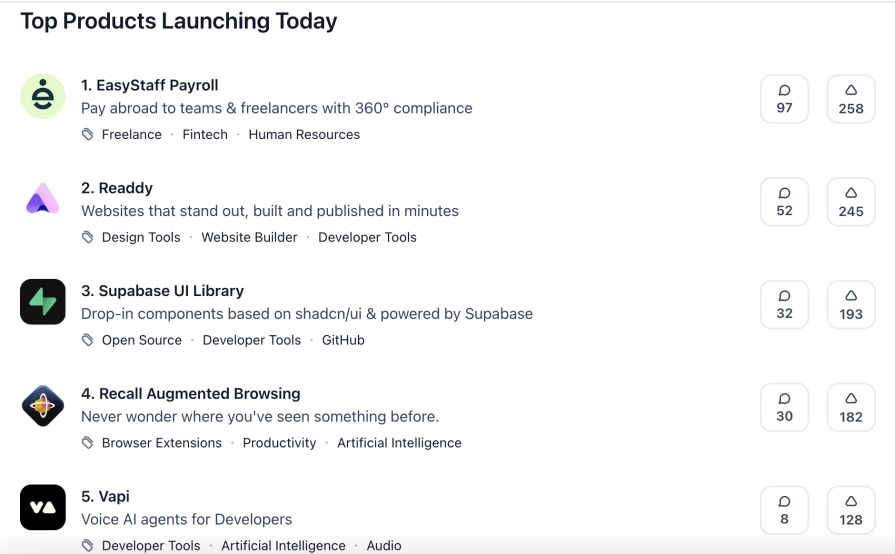Viewport: 895px width, 554px height.
Task: View the 30 comments on Recall Augmented Browsing
Action: [x=784, y=407]
